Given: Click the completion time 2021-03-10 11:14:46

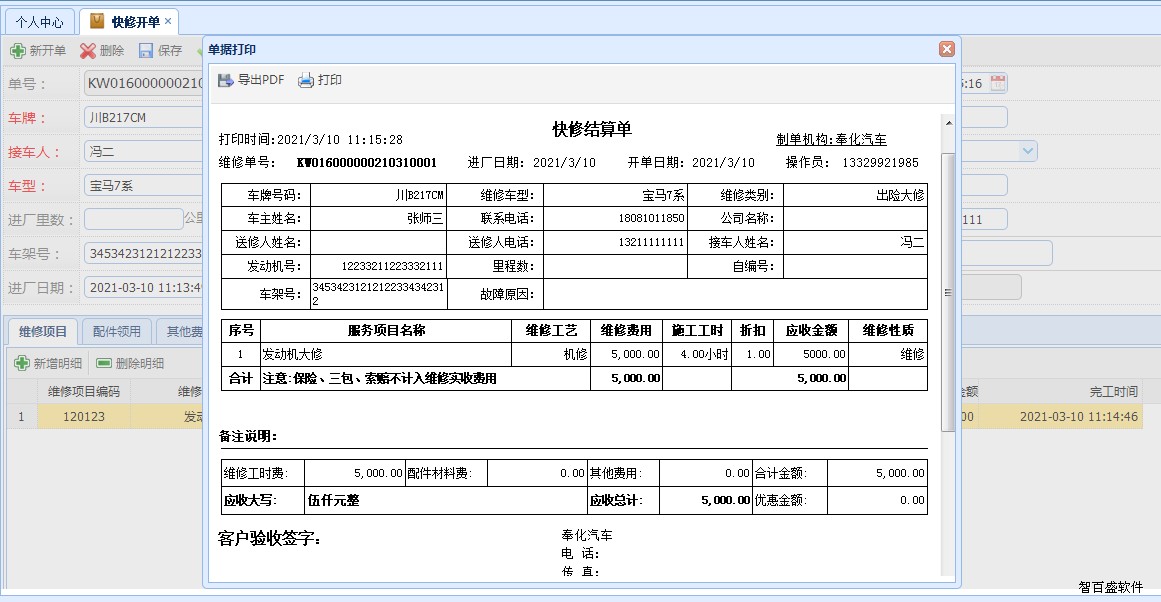Looking at the screenshot, I should [1079, 416].
